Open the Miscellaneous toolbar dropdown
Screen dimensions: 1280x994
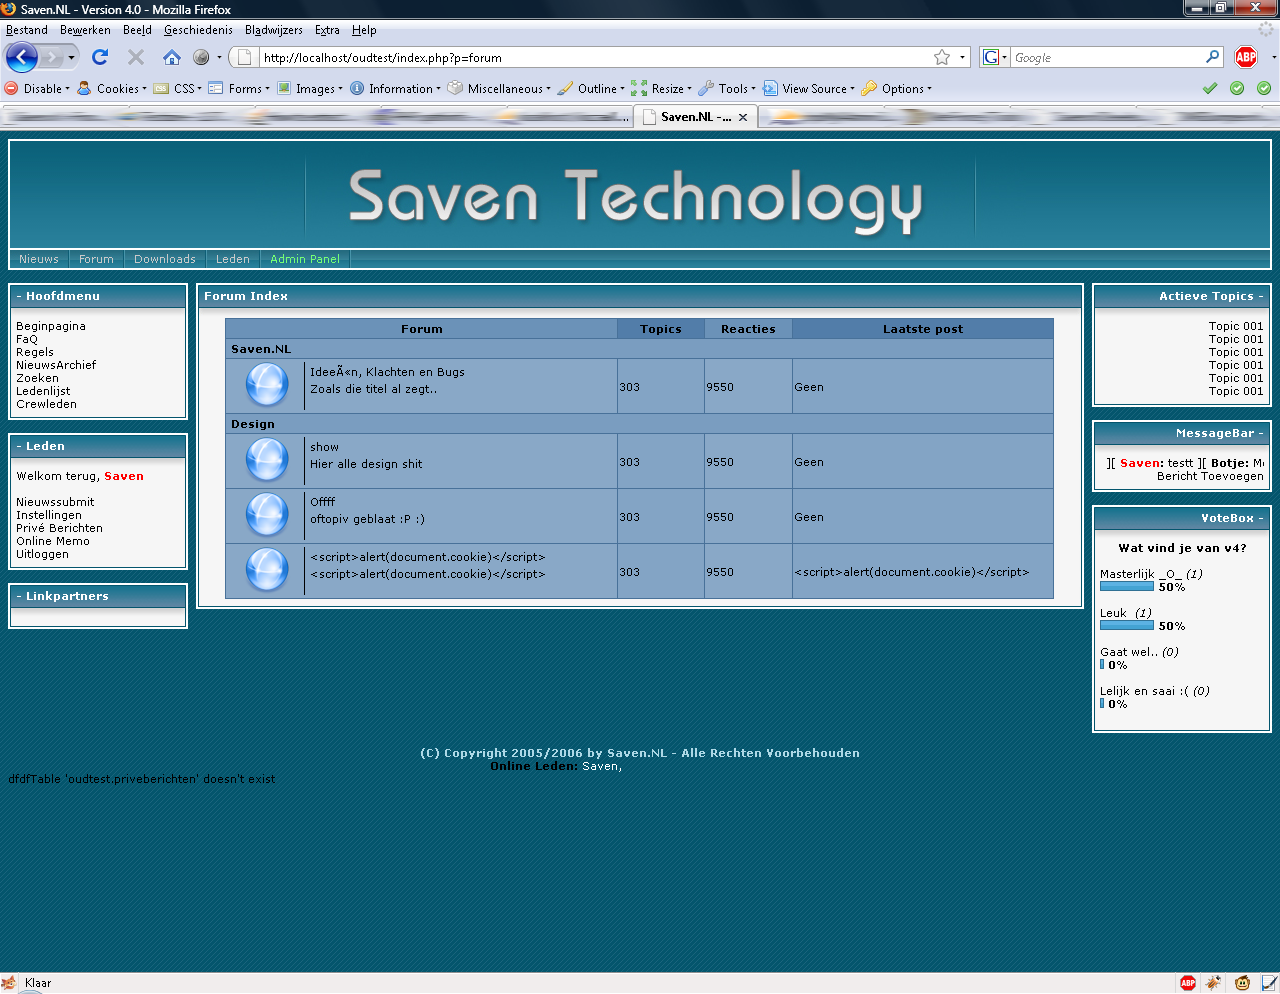pyautogui.click(x=499, y=88)
